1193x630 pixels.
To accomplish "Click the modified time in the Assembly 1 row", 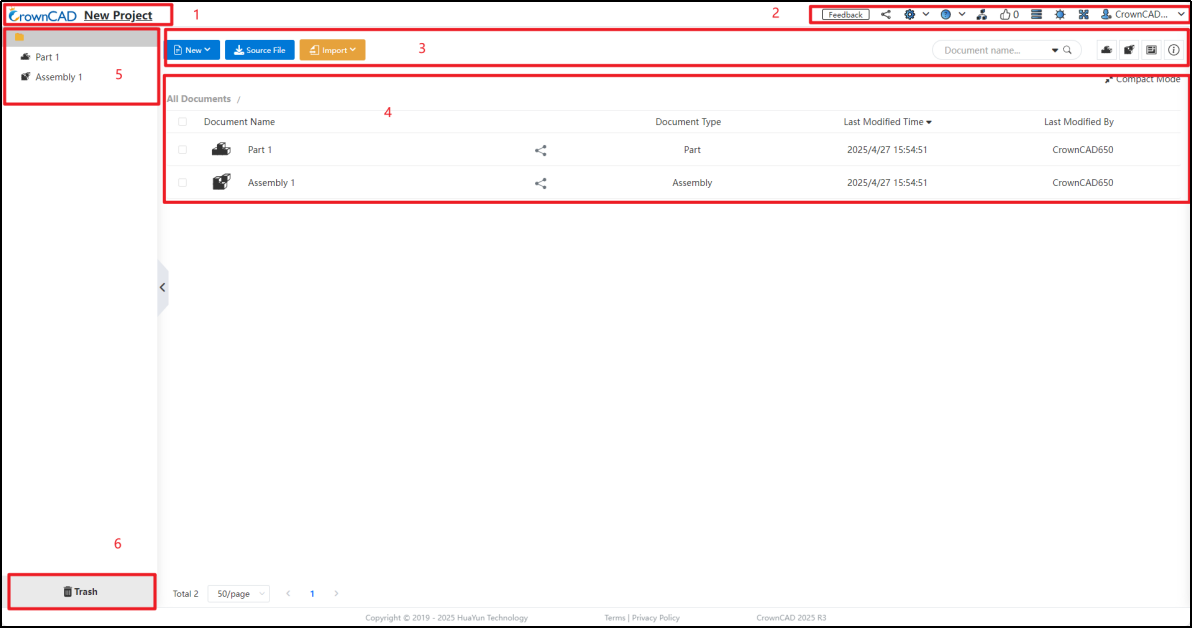I will 887,183.
